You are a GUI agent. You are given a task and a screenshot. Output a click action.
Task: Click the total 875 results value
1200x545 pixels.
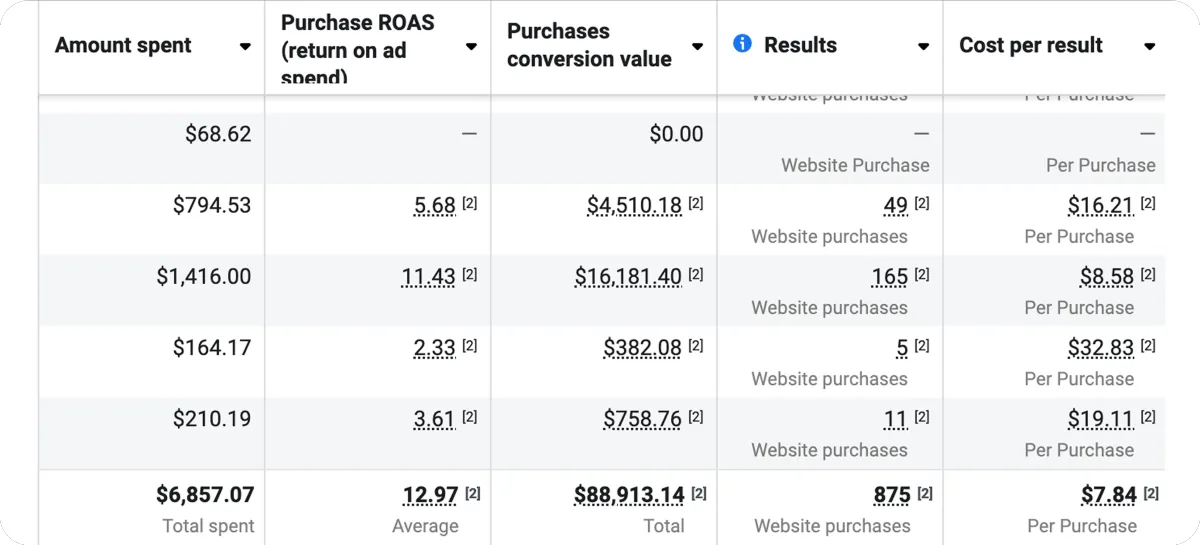pyautogui.click(x=892, y=495)
